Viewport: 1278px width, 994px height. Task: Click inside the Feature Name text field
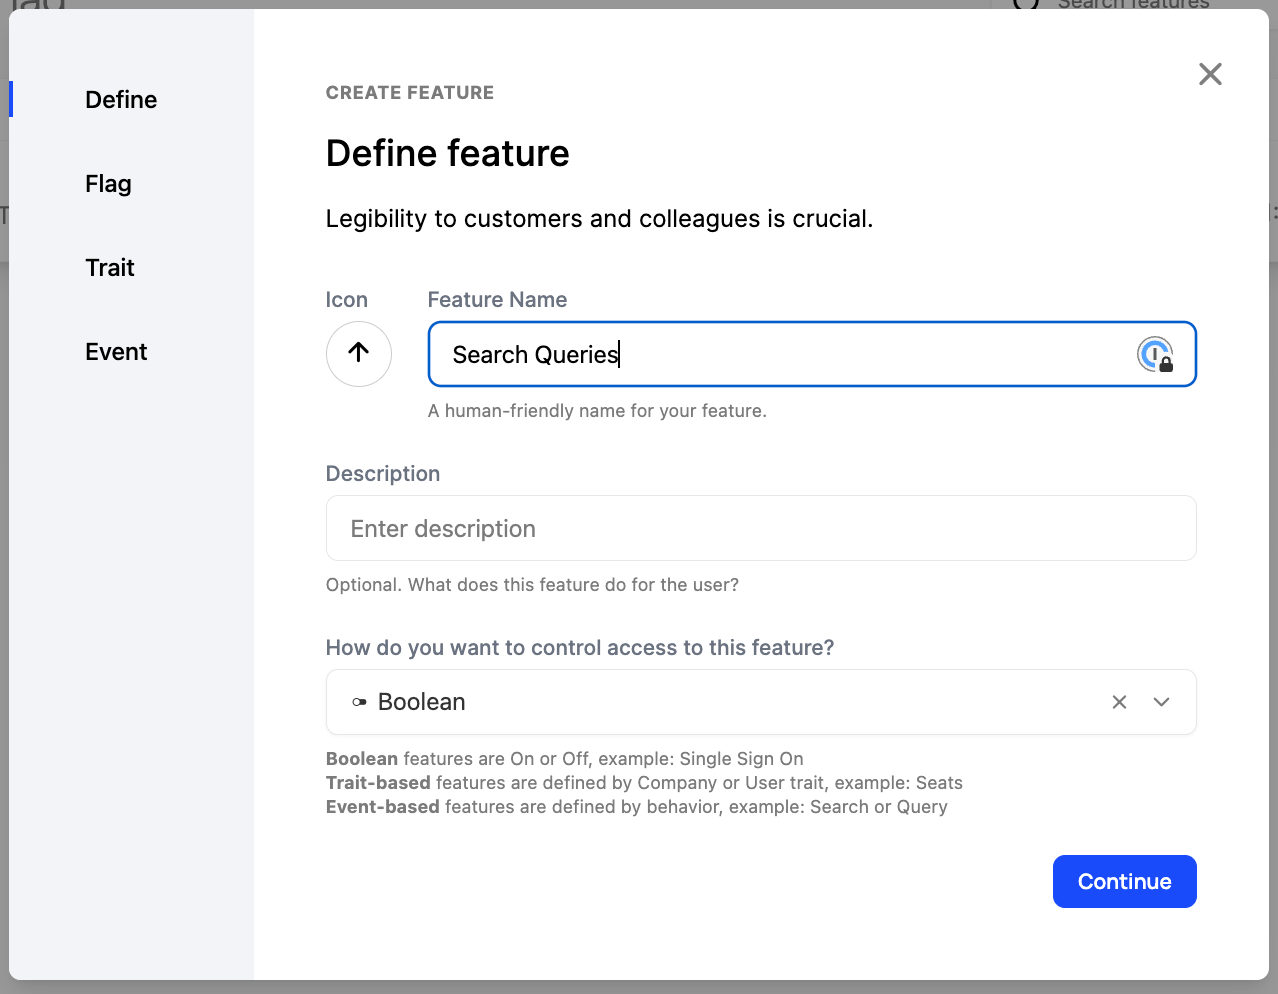coord(760,354)
